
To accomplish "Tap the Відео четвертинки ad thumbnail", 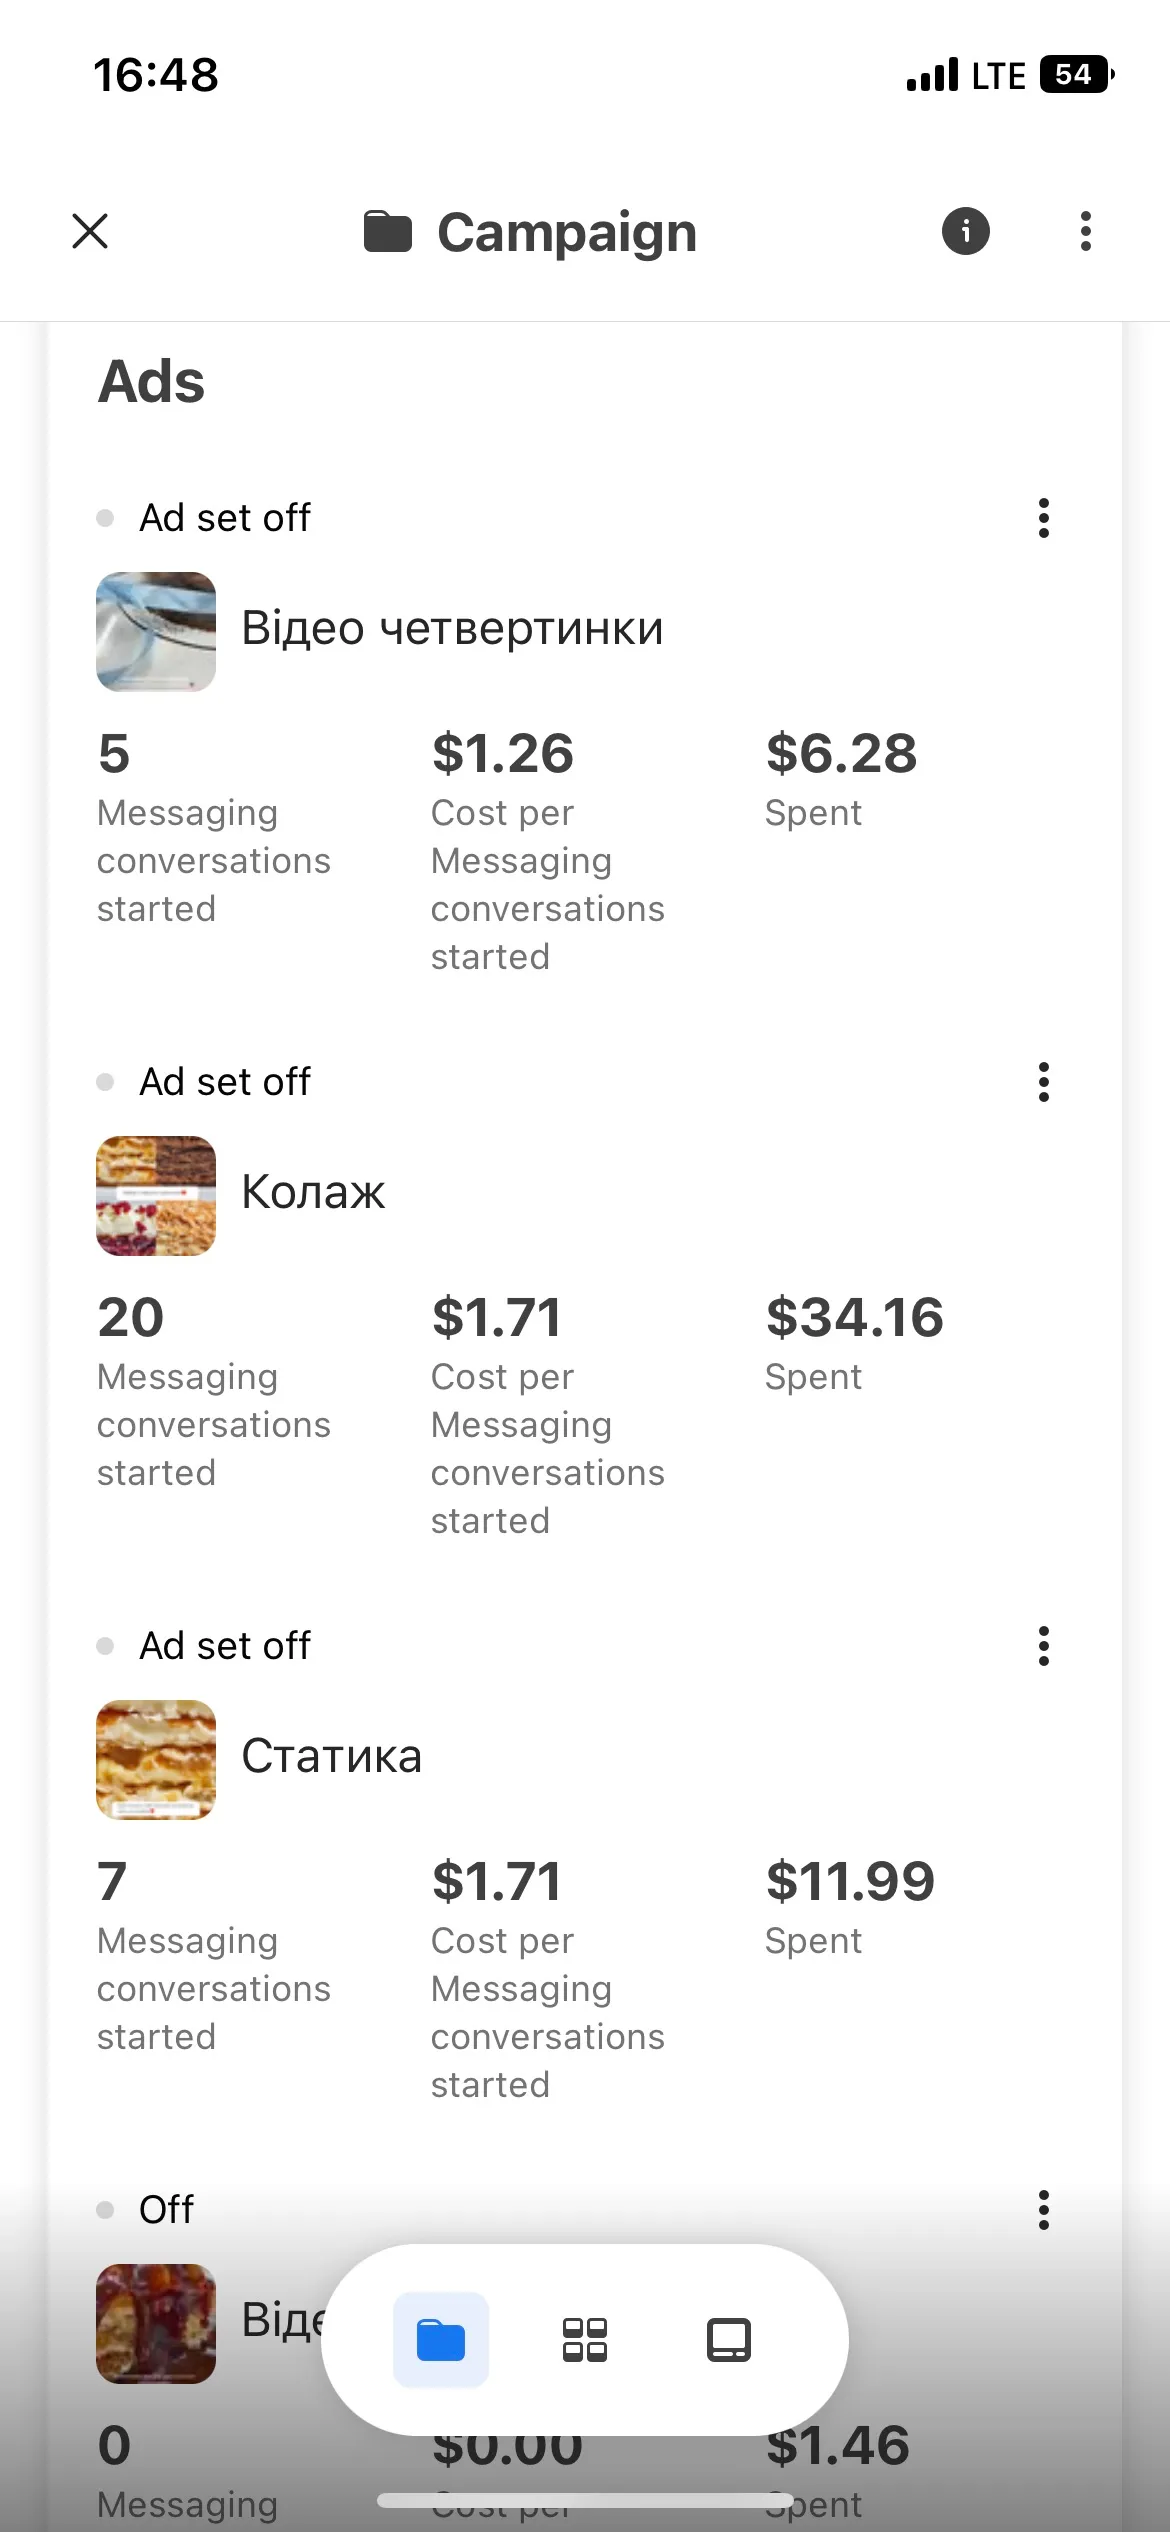I will click(x=156, y=632).
